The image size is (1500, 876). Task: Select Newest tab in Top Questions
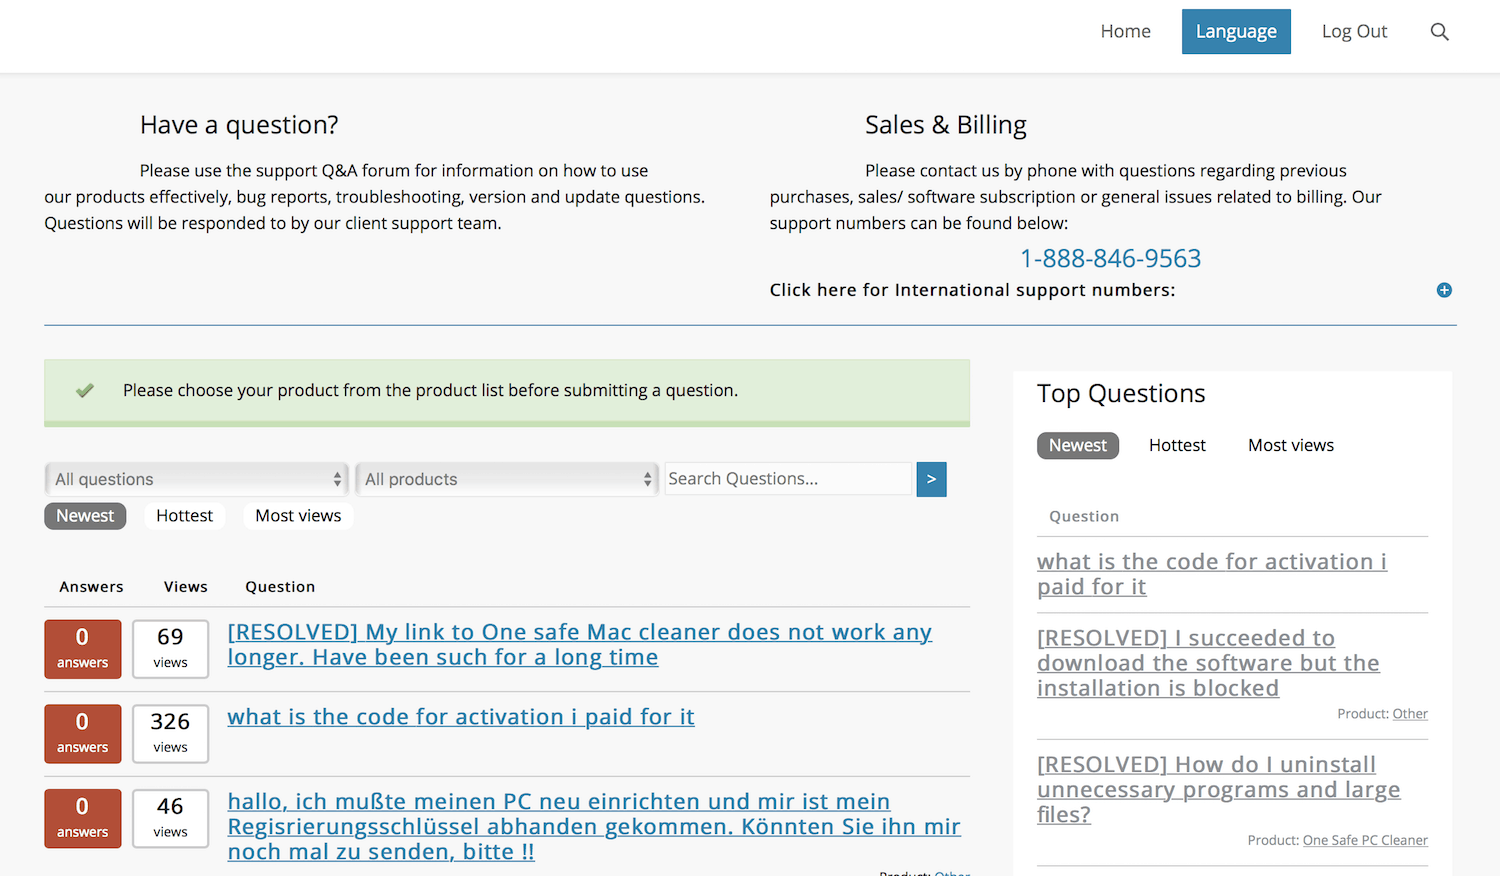point(1077,446)
